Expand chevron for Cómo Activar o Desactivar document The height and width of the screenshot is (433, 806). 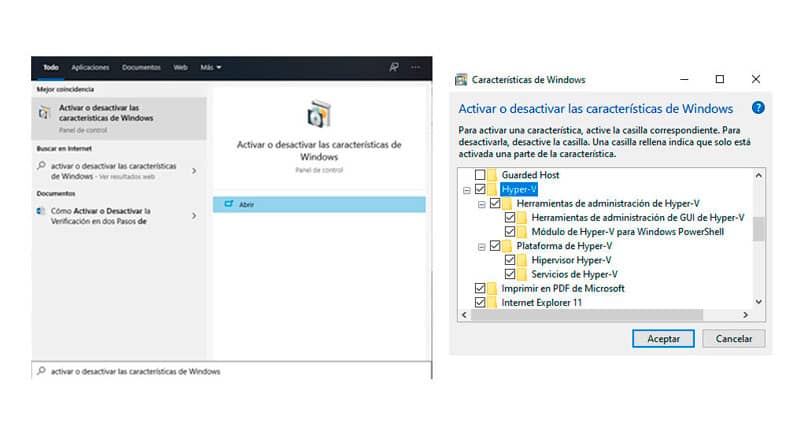(x=194, y=216)
